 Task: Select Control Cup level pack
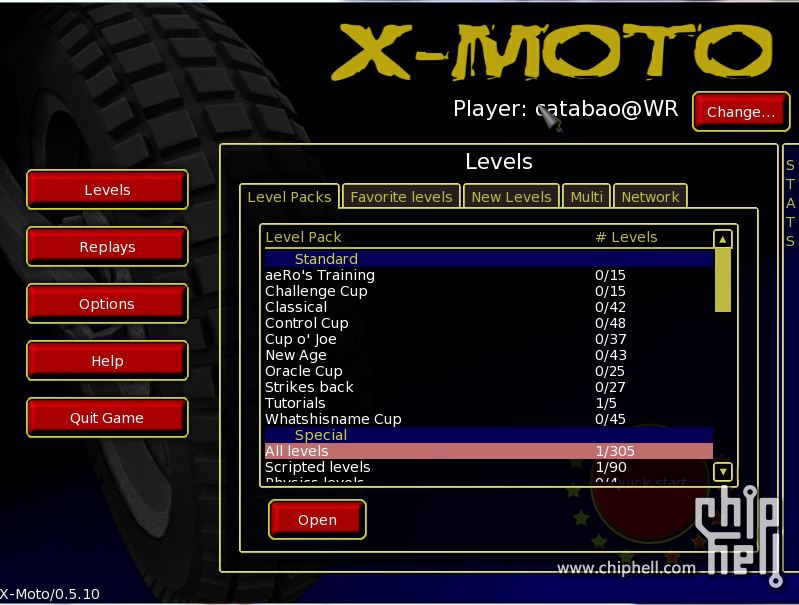coord(488,323)
